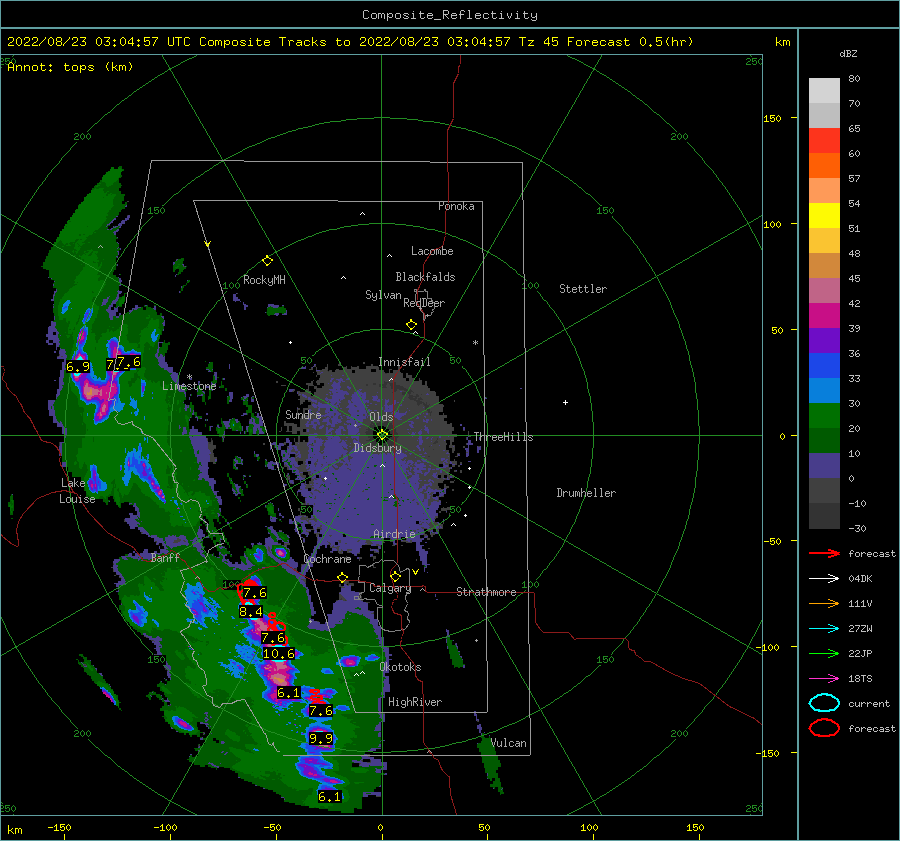Click the Okotoks label

coord(400,667)
